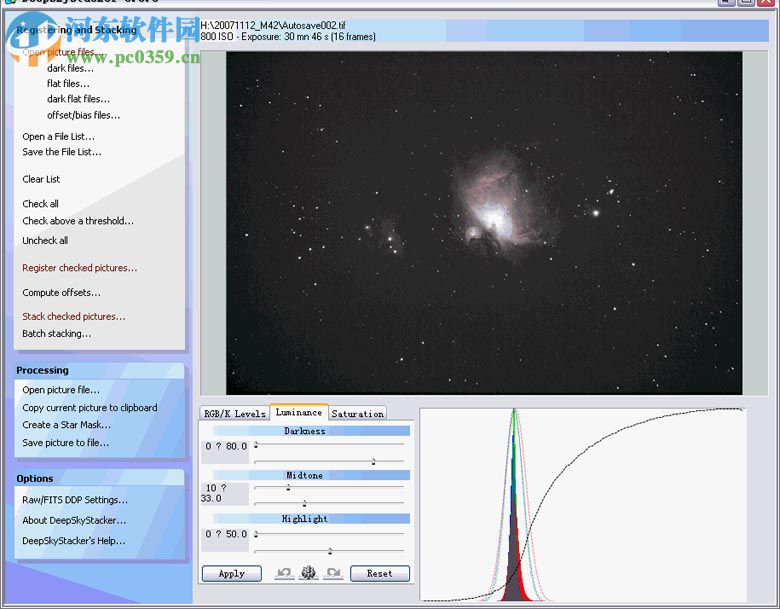The image size is (780, 609).
Task: Click the Highlight value '0 ? 50.0'
Action: click(x=226, y=534)
